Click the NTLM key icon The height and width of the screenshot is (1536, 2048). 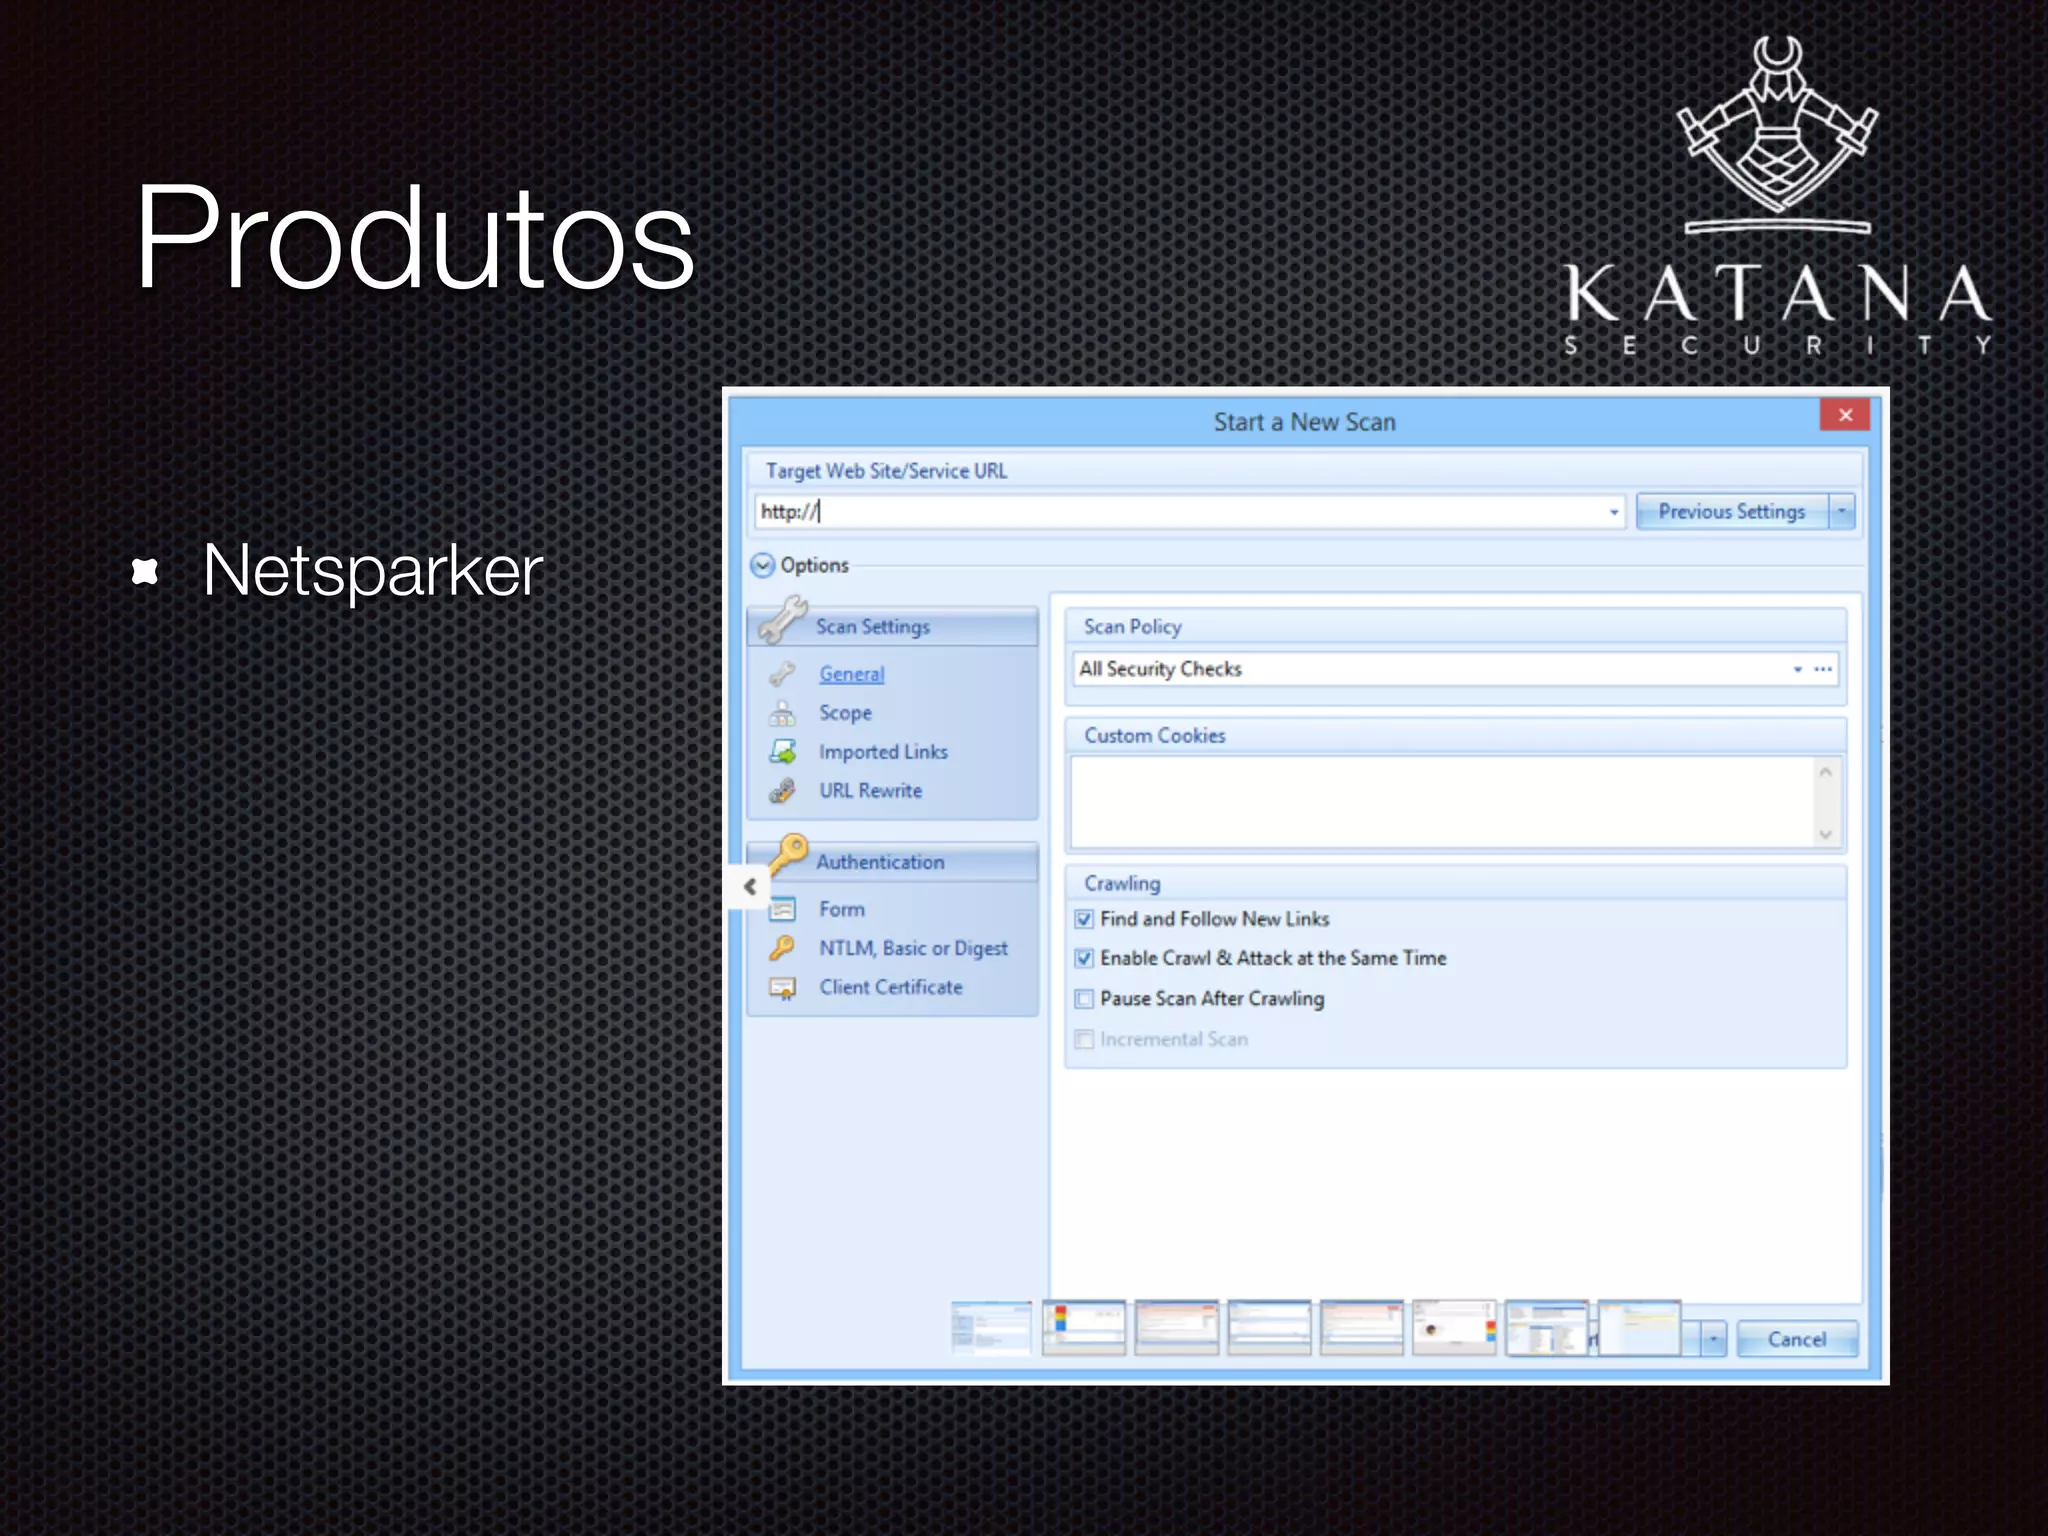(782, 948)
